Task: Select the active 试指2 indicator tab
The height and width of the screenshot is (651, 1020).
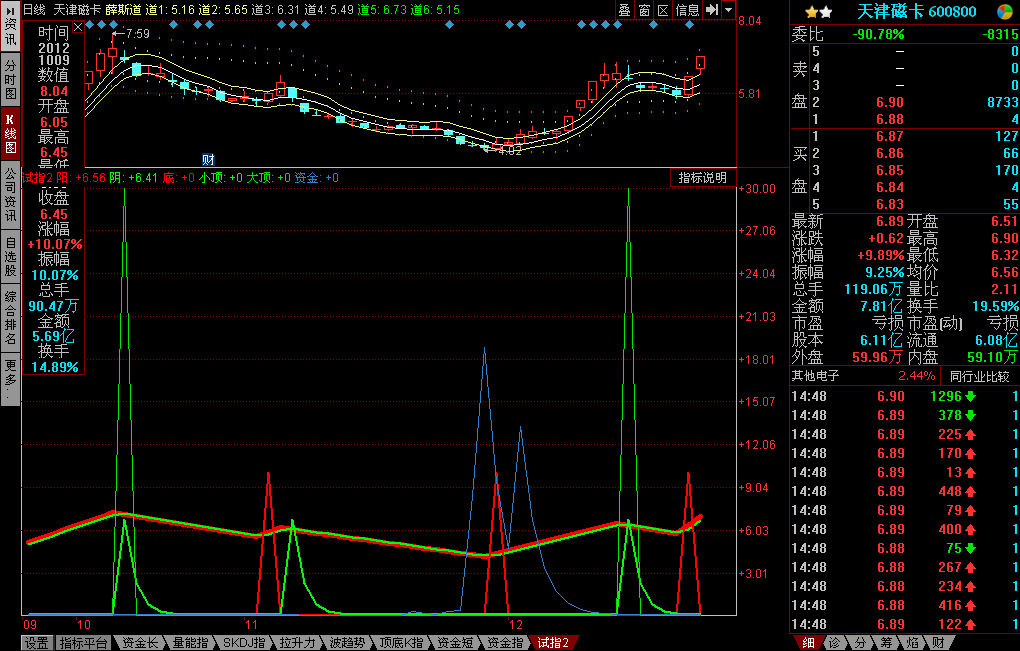Action: [x=553, y=643]
